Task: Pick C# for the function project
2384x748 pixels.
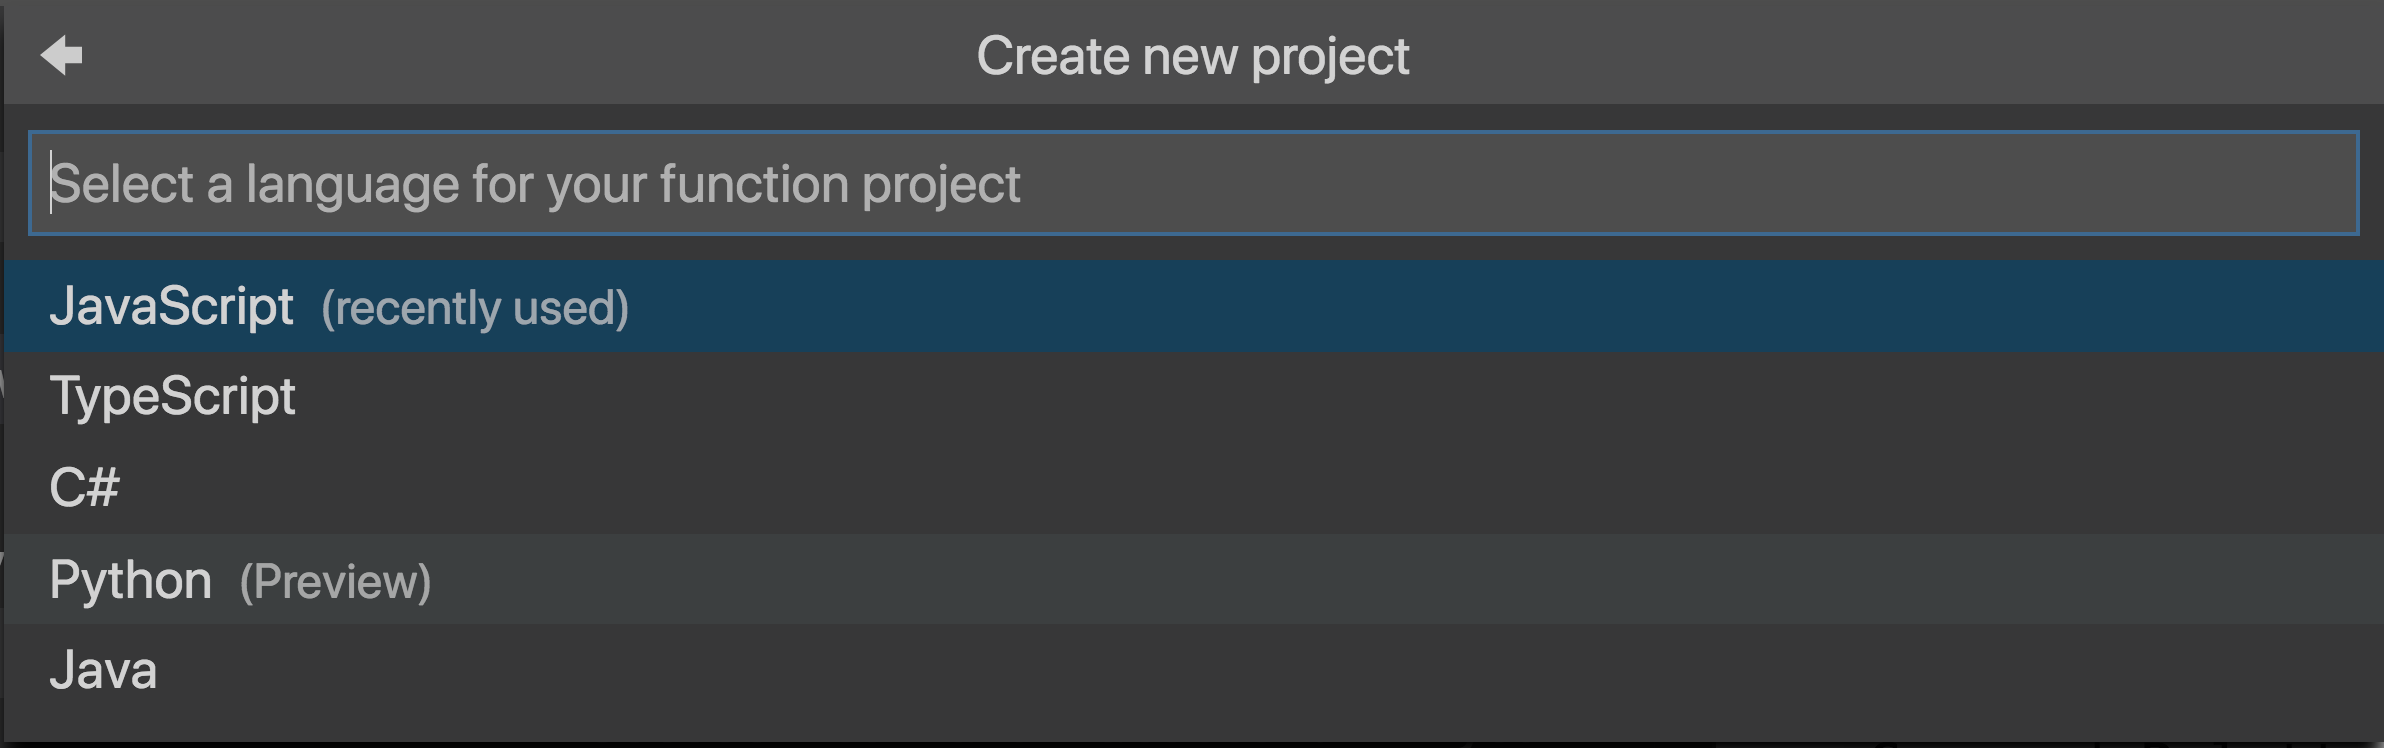Action: click(x=85, y=488)
